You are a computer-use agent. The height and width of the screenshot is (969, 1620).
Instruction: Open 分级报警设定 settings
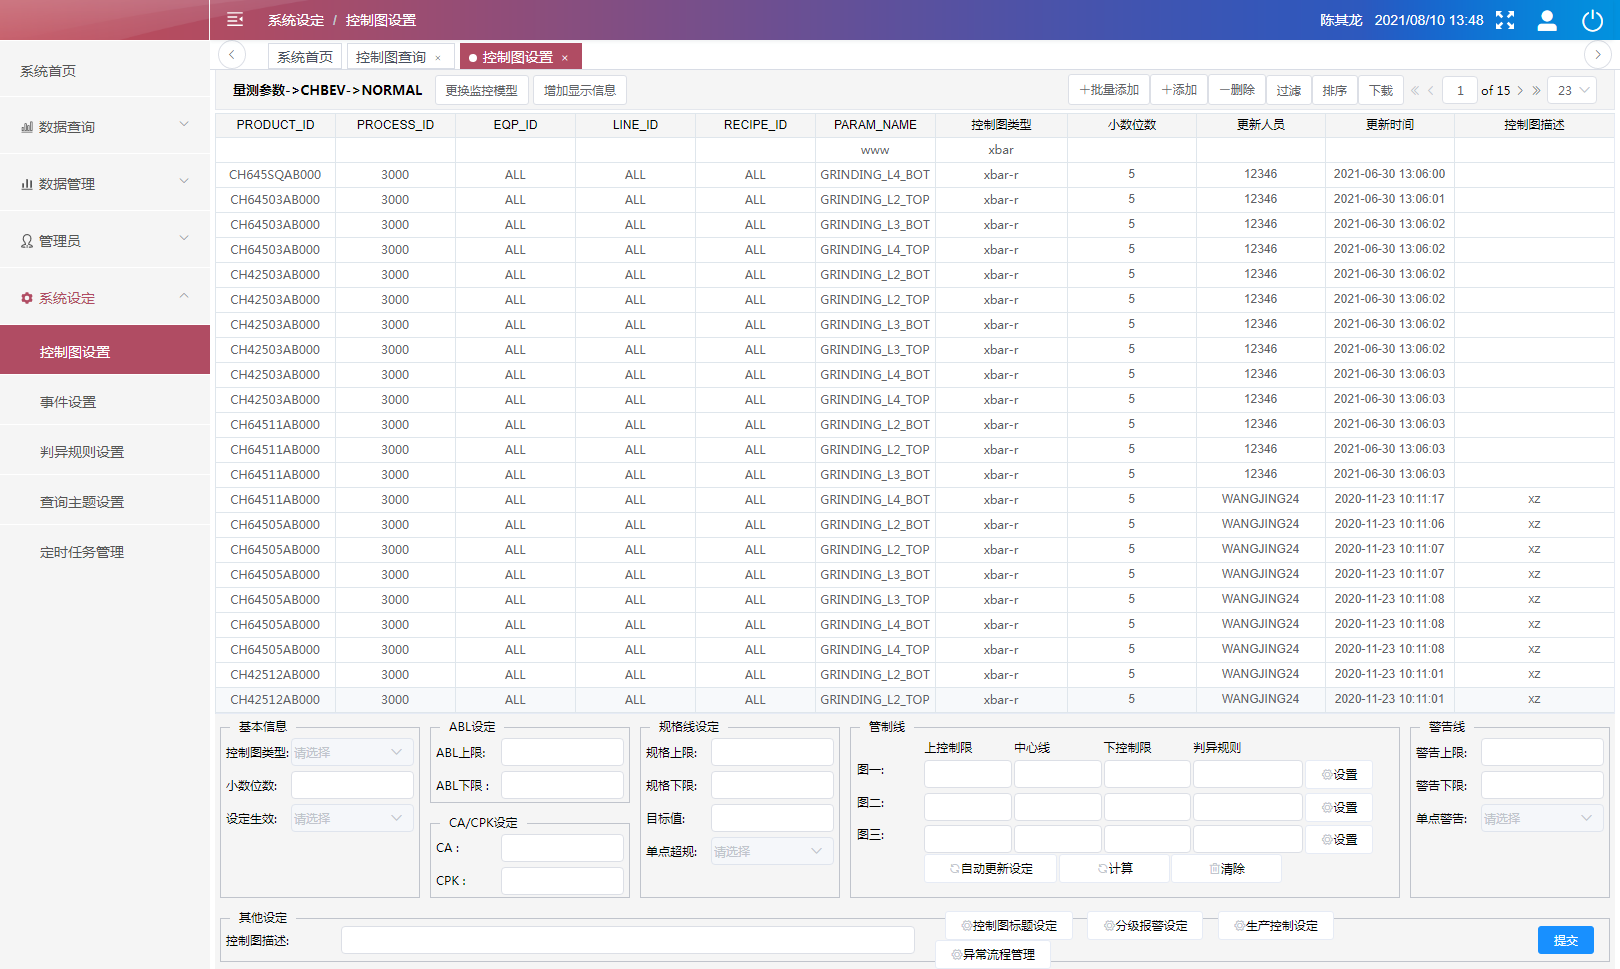tap(1146, 926)
